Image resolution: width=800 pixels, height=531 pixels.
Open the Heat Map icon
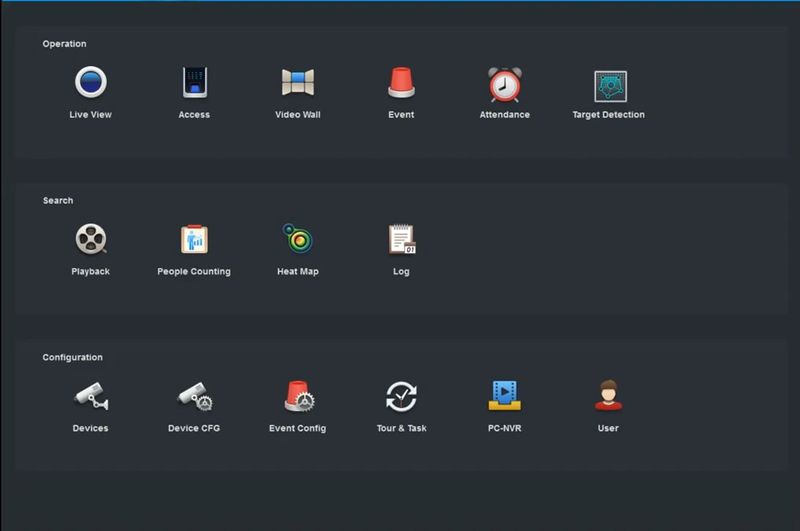coord(298,239)
